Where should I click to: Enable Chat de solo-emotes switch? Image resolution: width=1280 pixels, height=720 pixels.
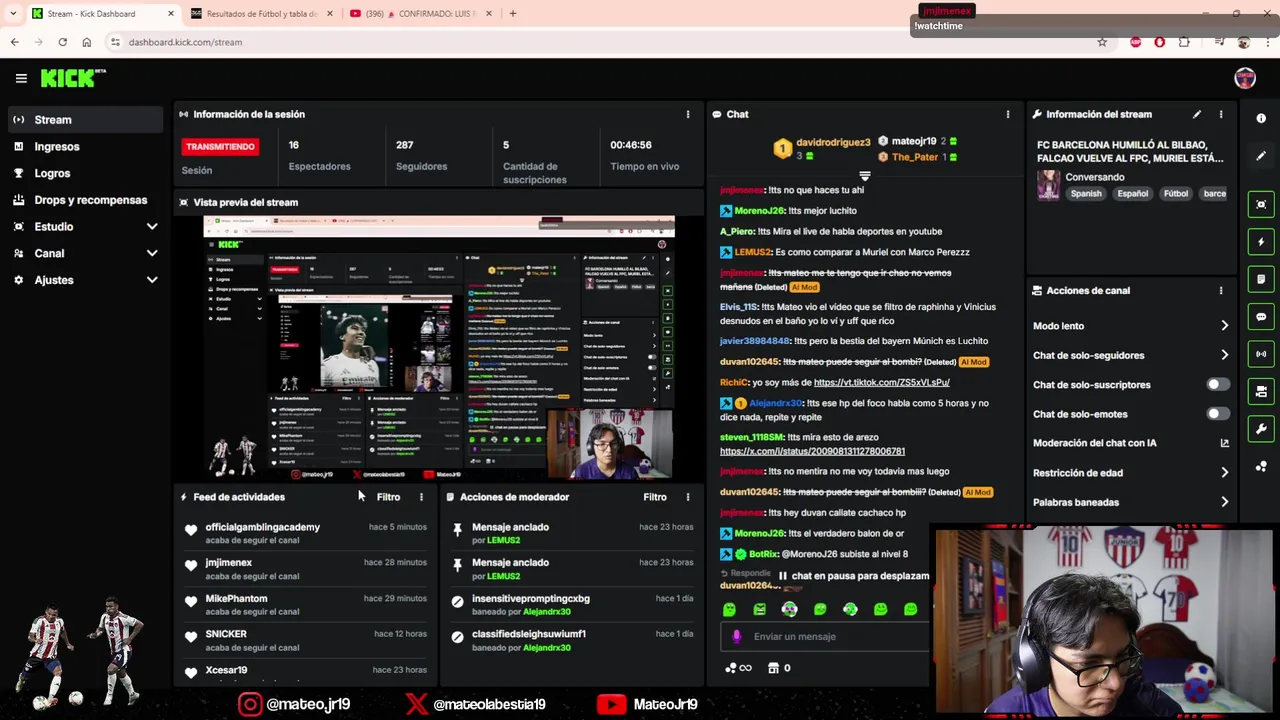(1217, 414)
